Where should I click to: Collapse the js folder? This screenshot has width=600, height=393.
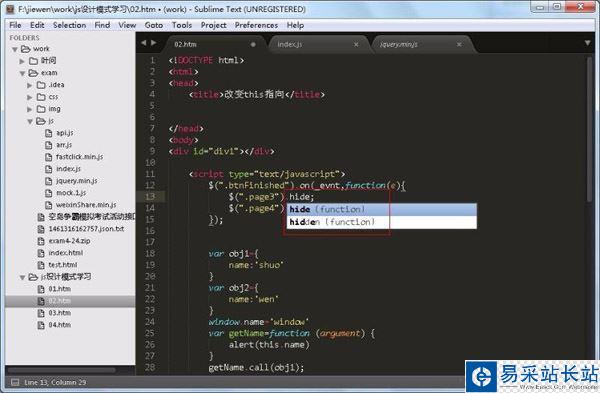30,121
